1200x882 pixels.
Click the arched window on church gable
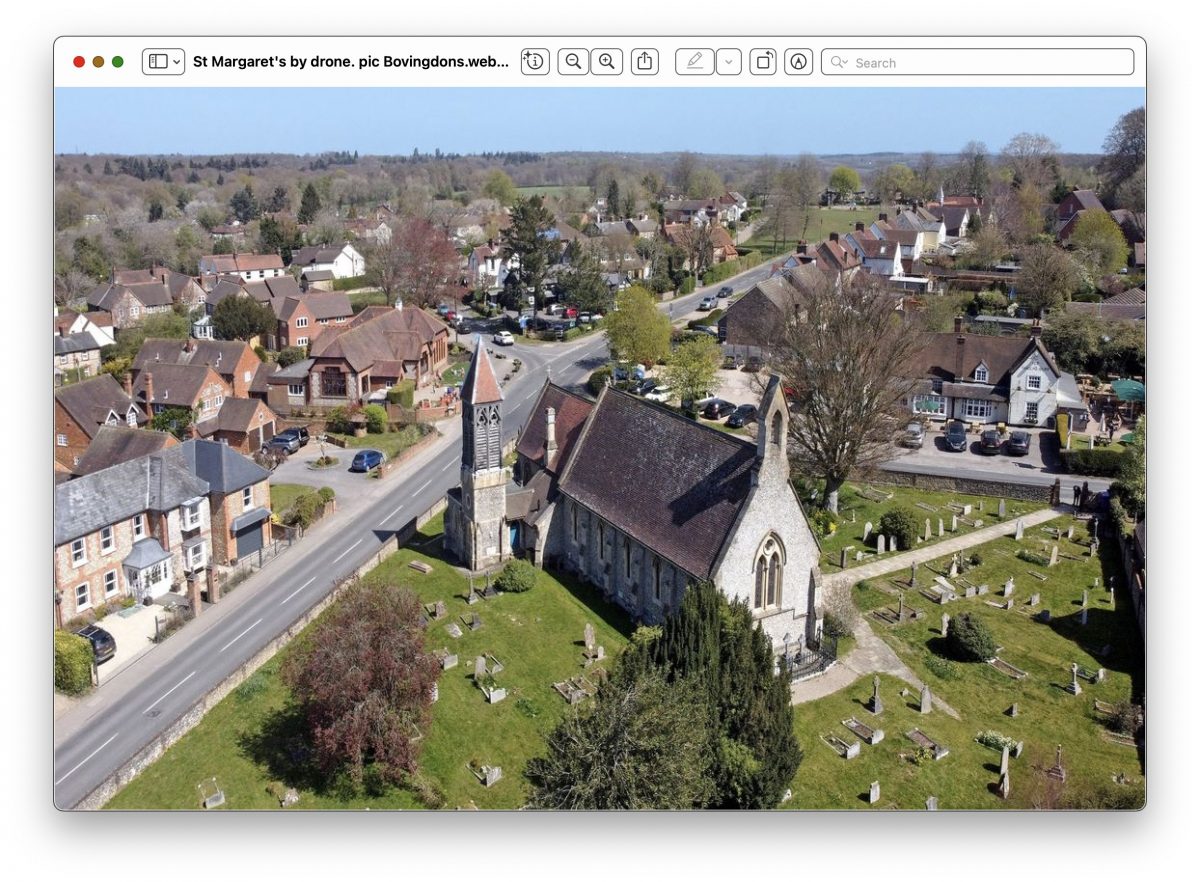pyautogui.click(x=769, y=572)
